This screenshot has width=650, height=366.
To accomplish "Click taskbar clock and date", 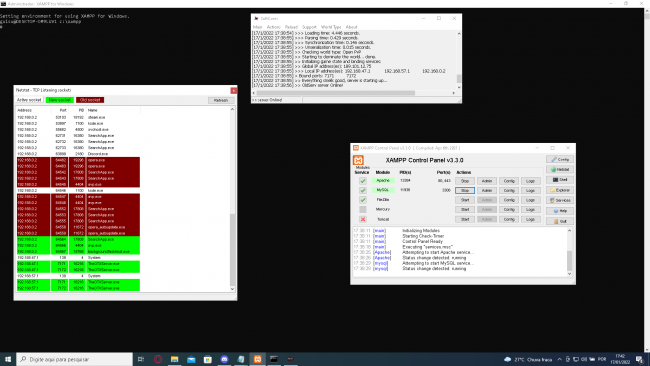I will pyautogui.click(x=620, y=359).
